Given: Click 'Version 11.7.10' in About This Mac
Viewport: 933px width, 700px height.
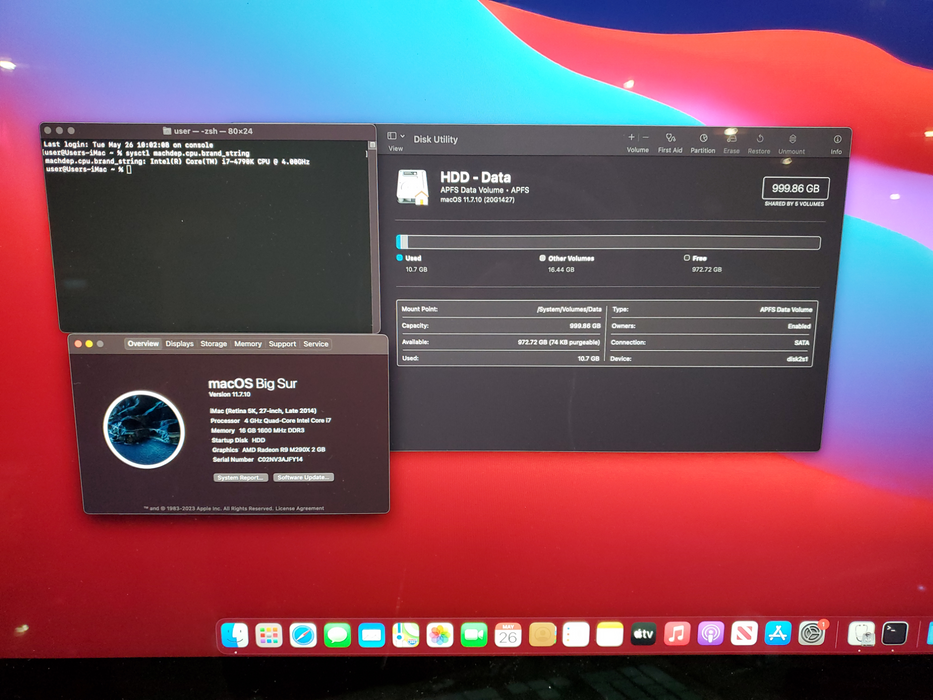Looking at the screenshot, I should (230, 395).
